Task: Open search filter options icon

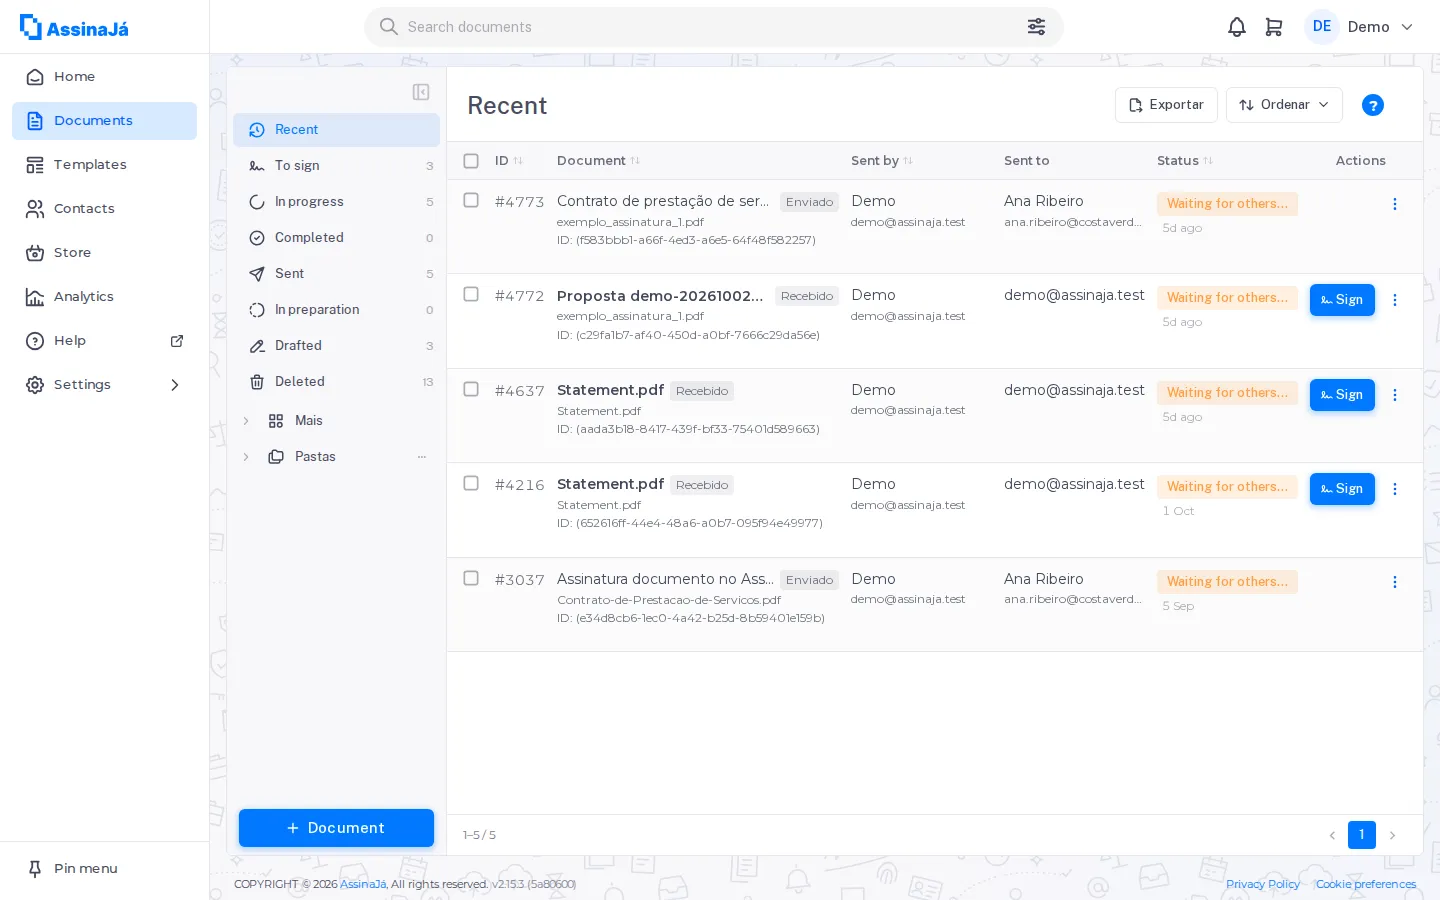Action: point(1037,27)
